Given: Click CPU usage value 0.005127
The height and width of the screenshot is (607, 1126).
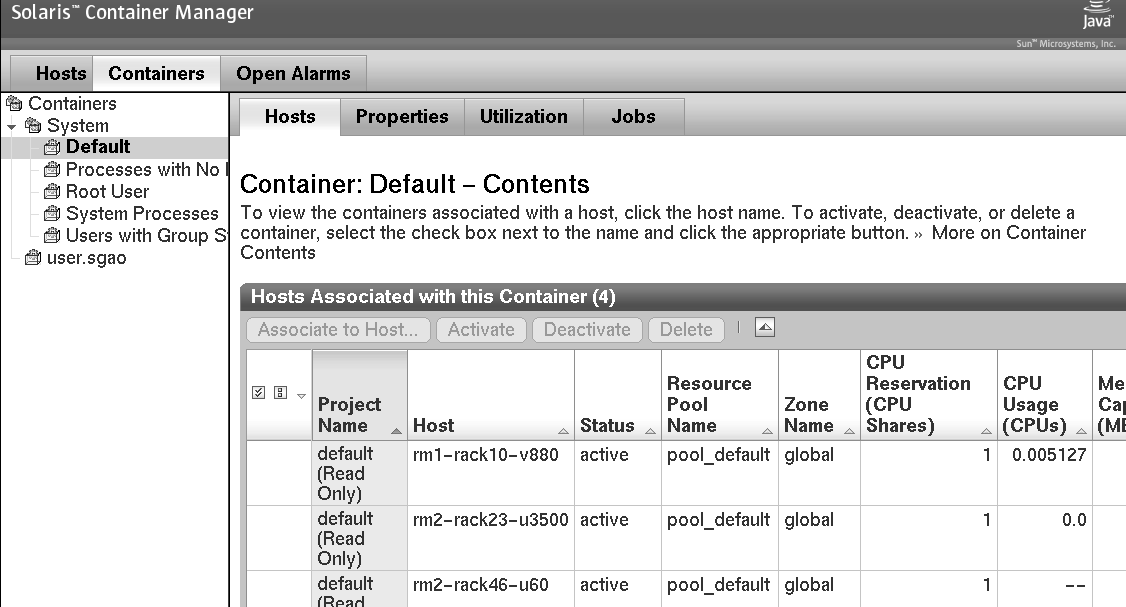Looking at the screenshot, I should click(1048, 455).
